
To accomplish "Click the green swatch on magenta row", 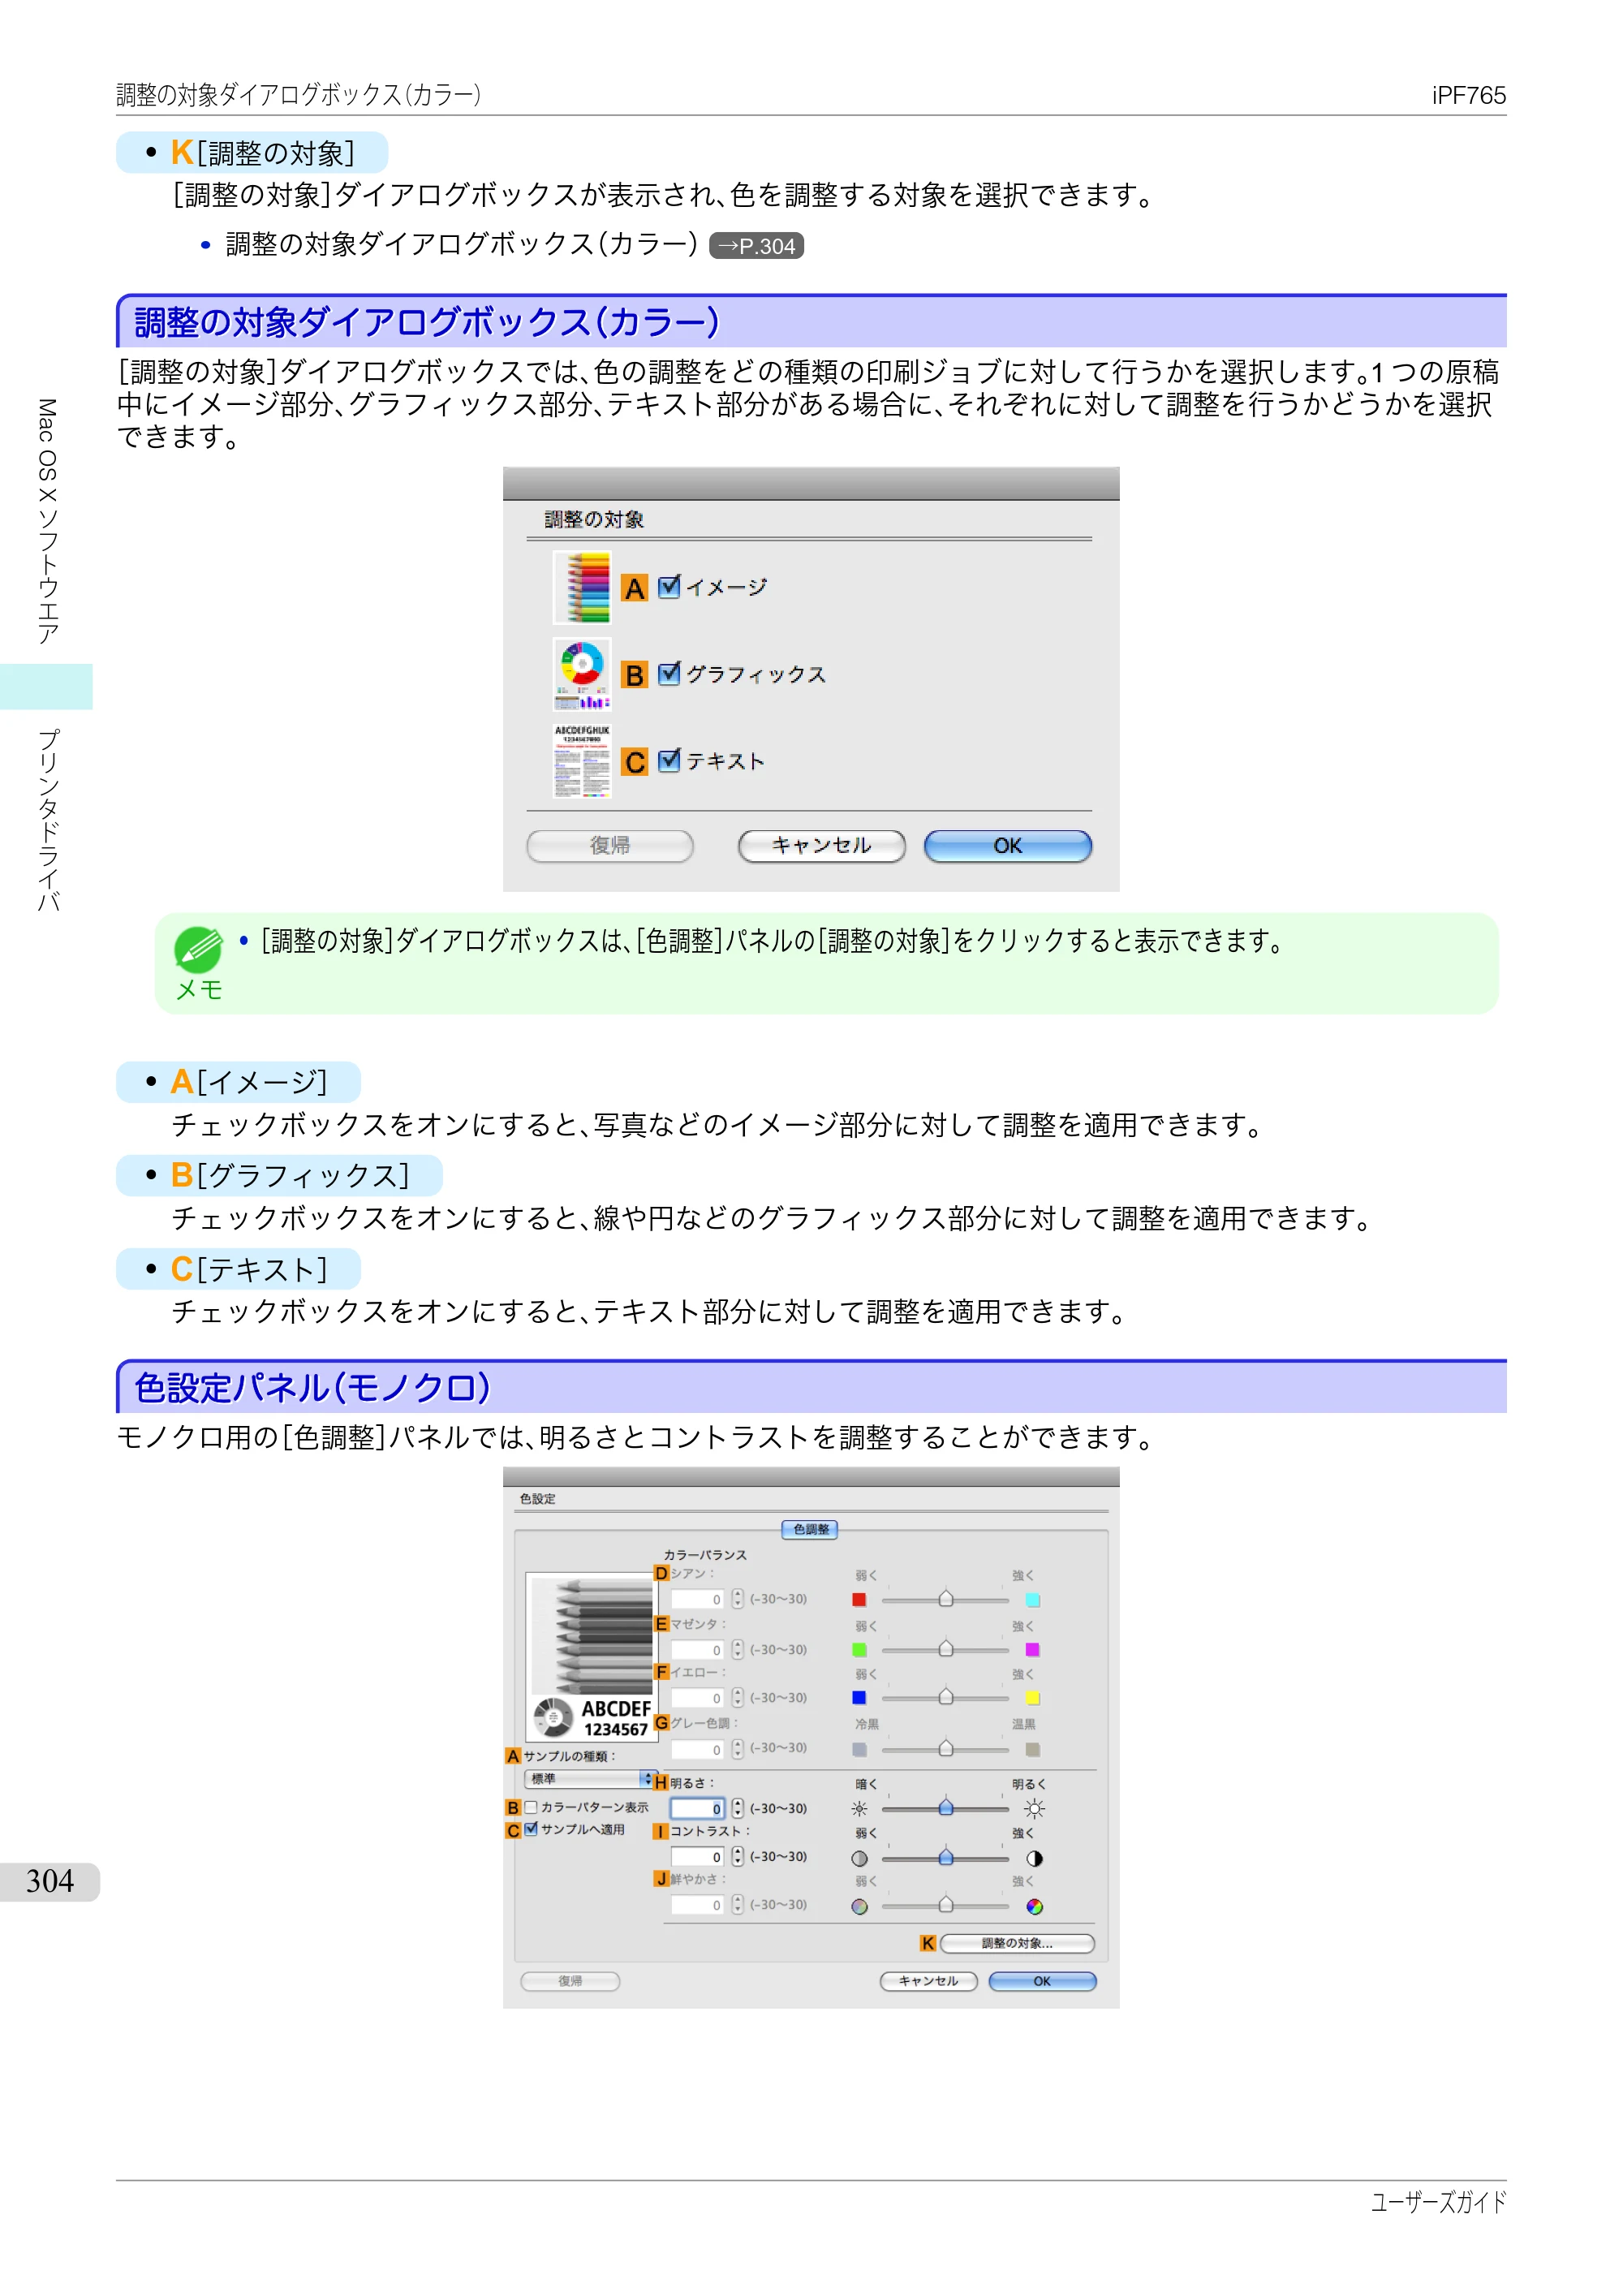I will [x=859, y=1649].
